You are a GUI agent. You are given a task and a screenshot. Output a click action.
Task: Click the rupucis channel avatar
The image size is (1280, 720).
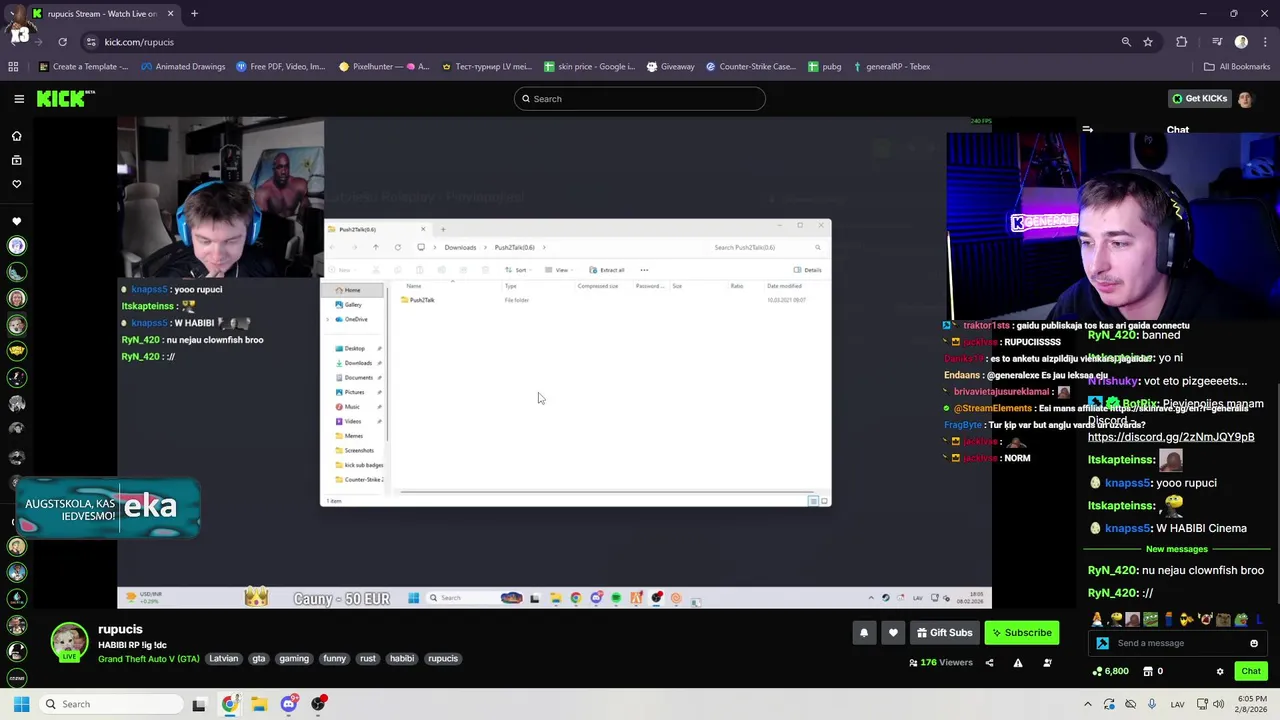(x=69, y=642)
